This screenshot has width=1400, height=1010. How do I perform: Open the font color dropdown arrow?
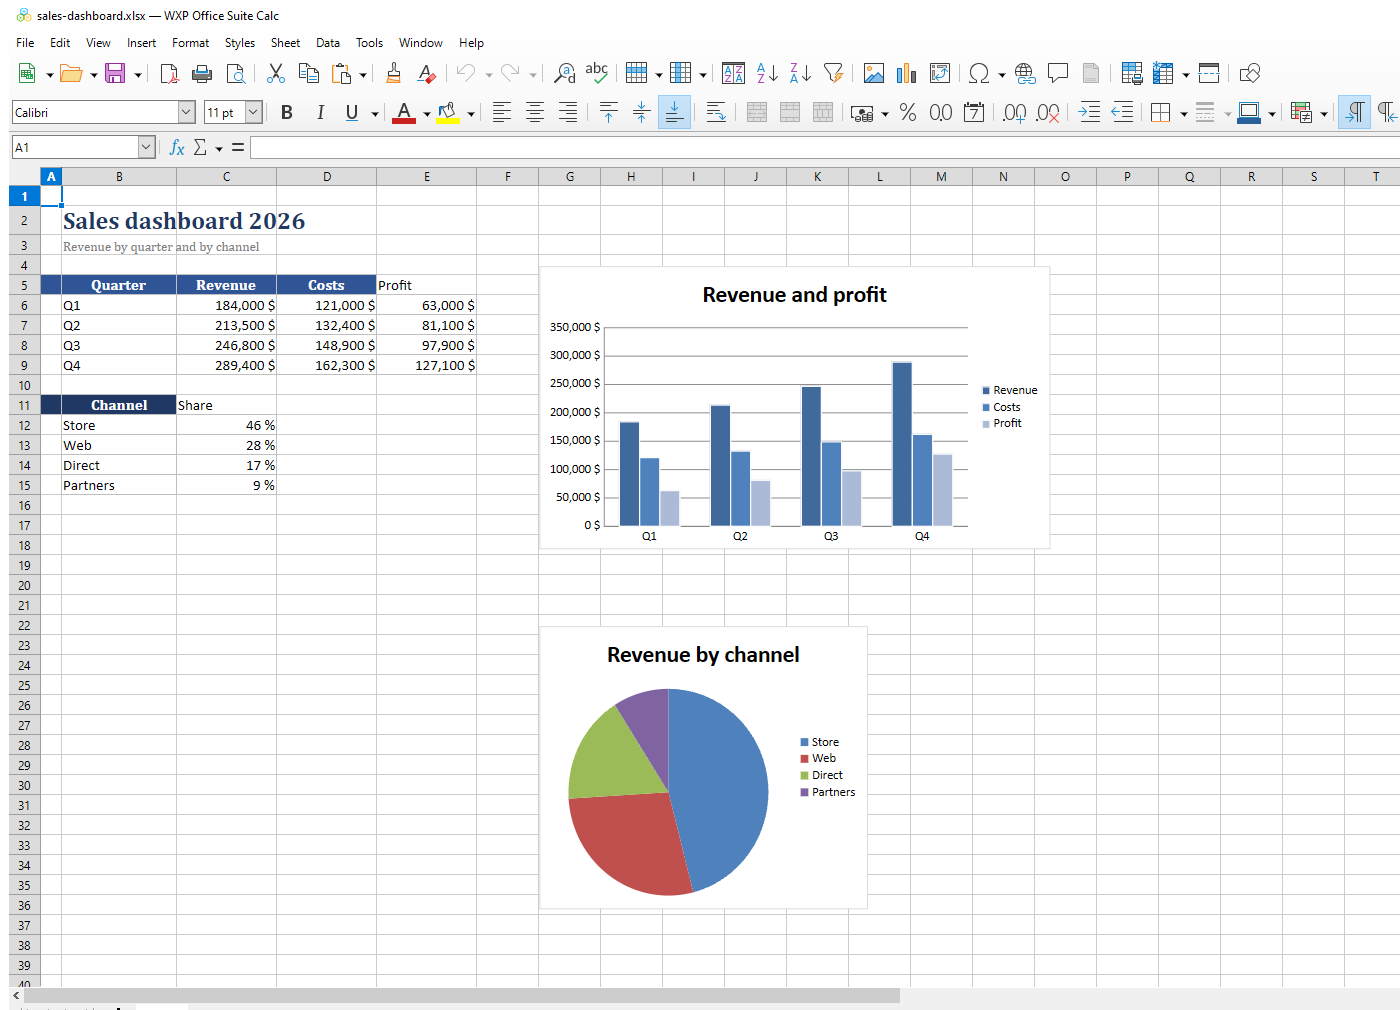(x=427, y=114)
